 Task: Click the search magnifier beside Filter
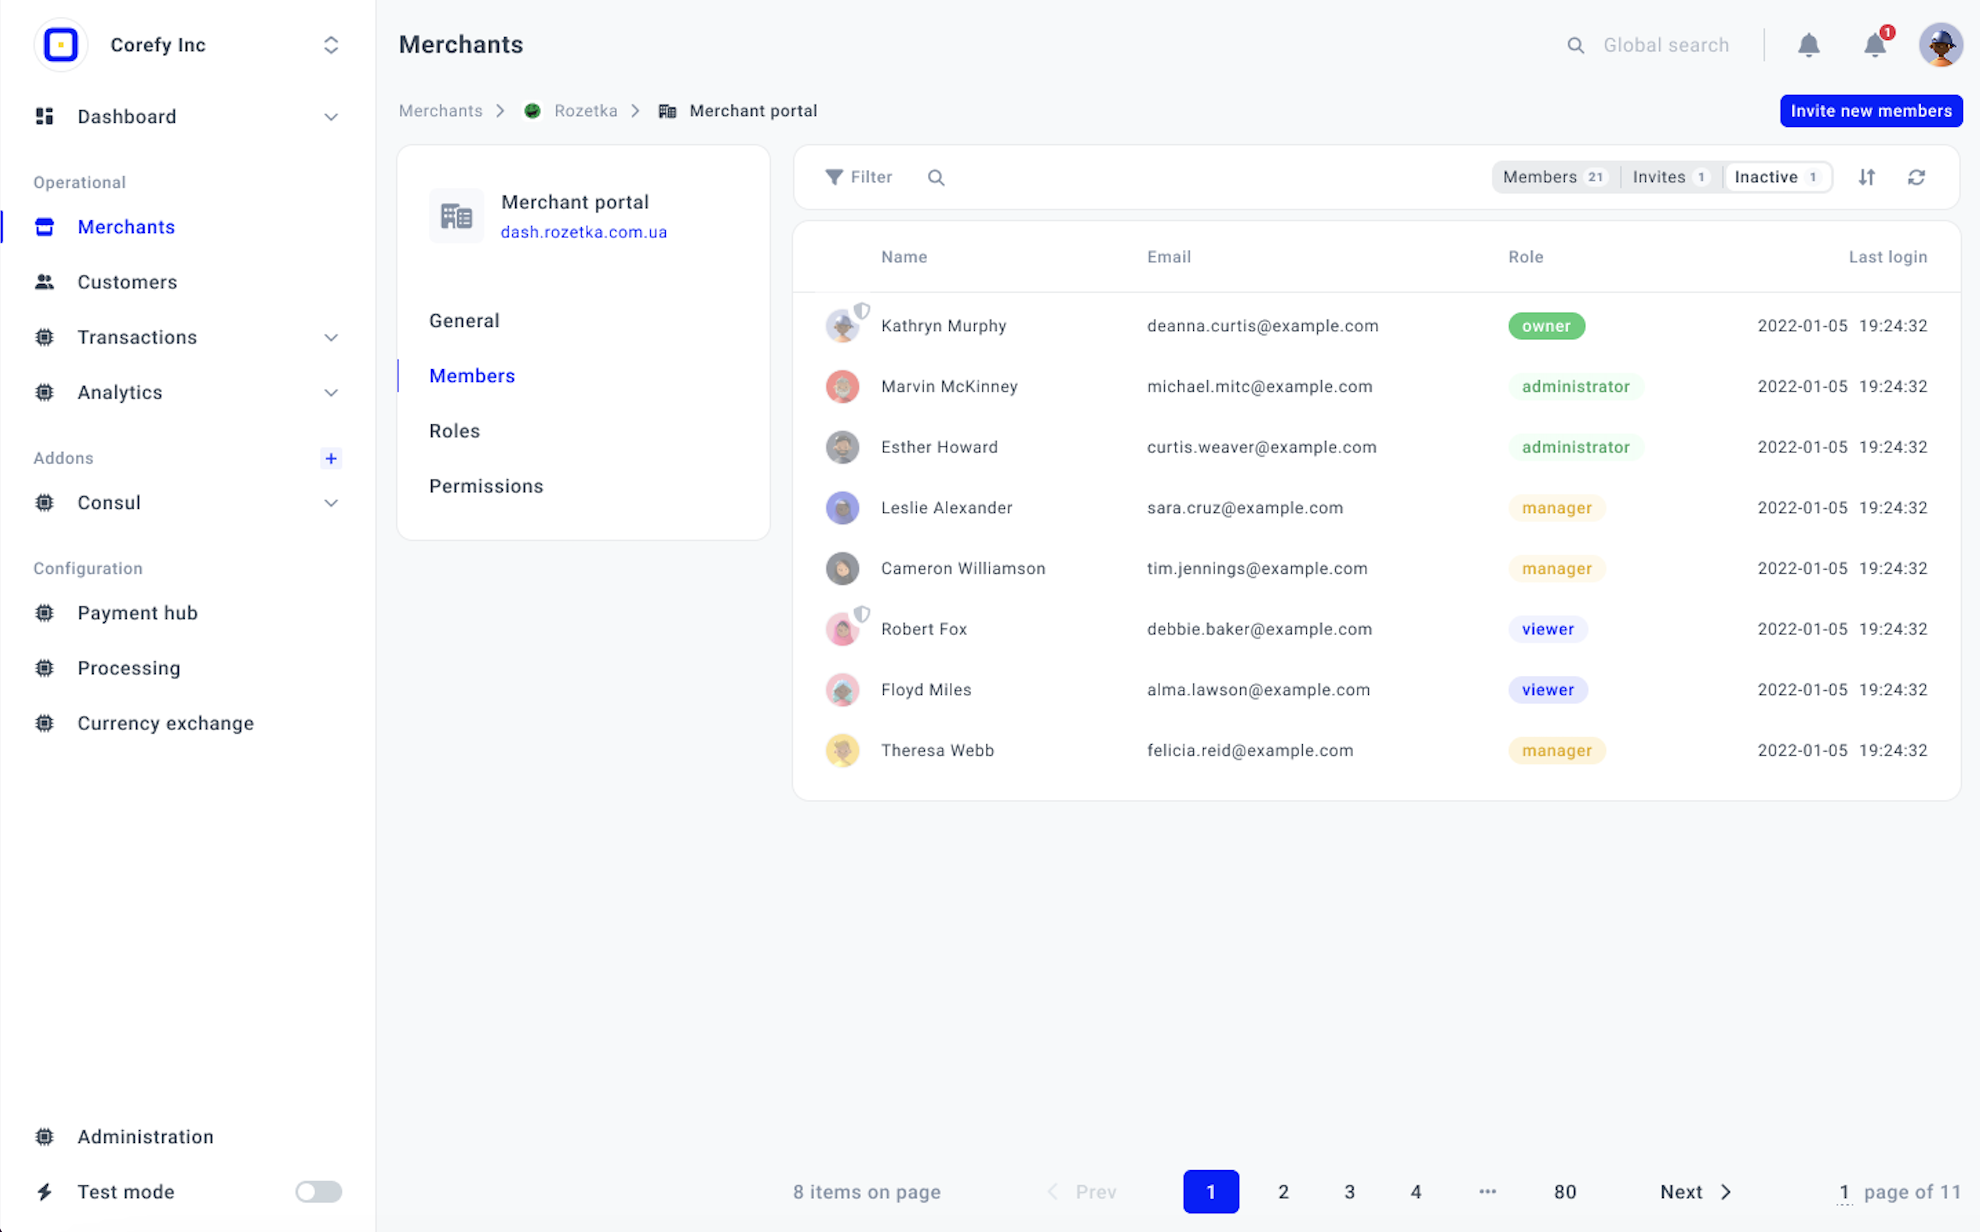pyautogui.click(x=936, y=177)
